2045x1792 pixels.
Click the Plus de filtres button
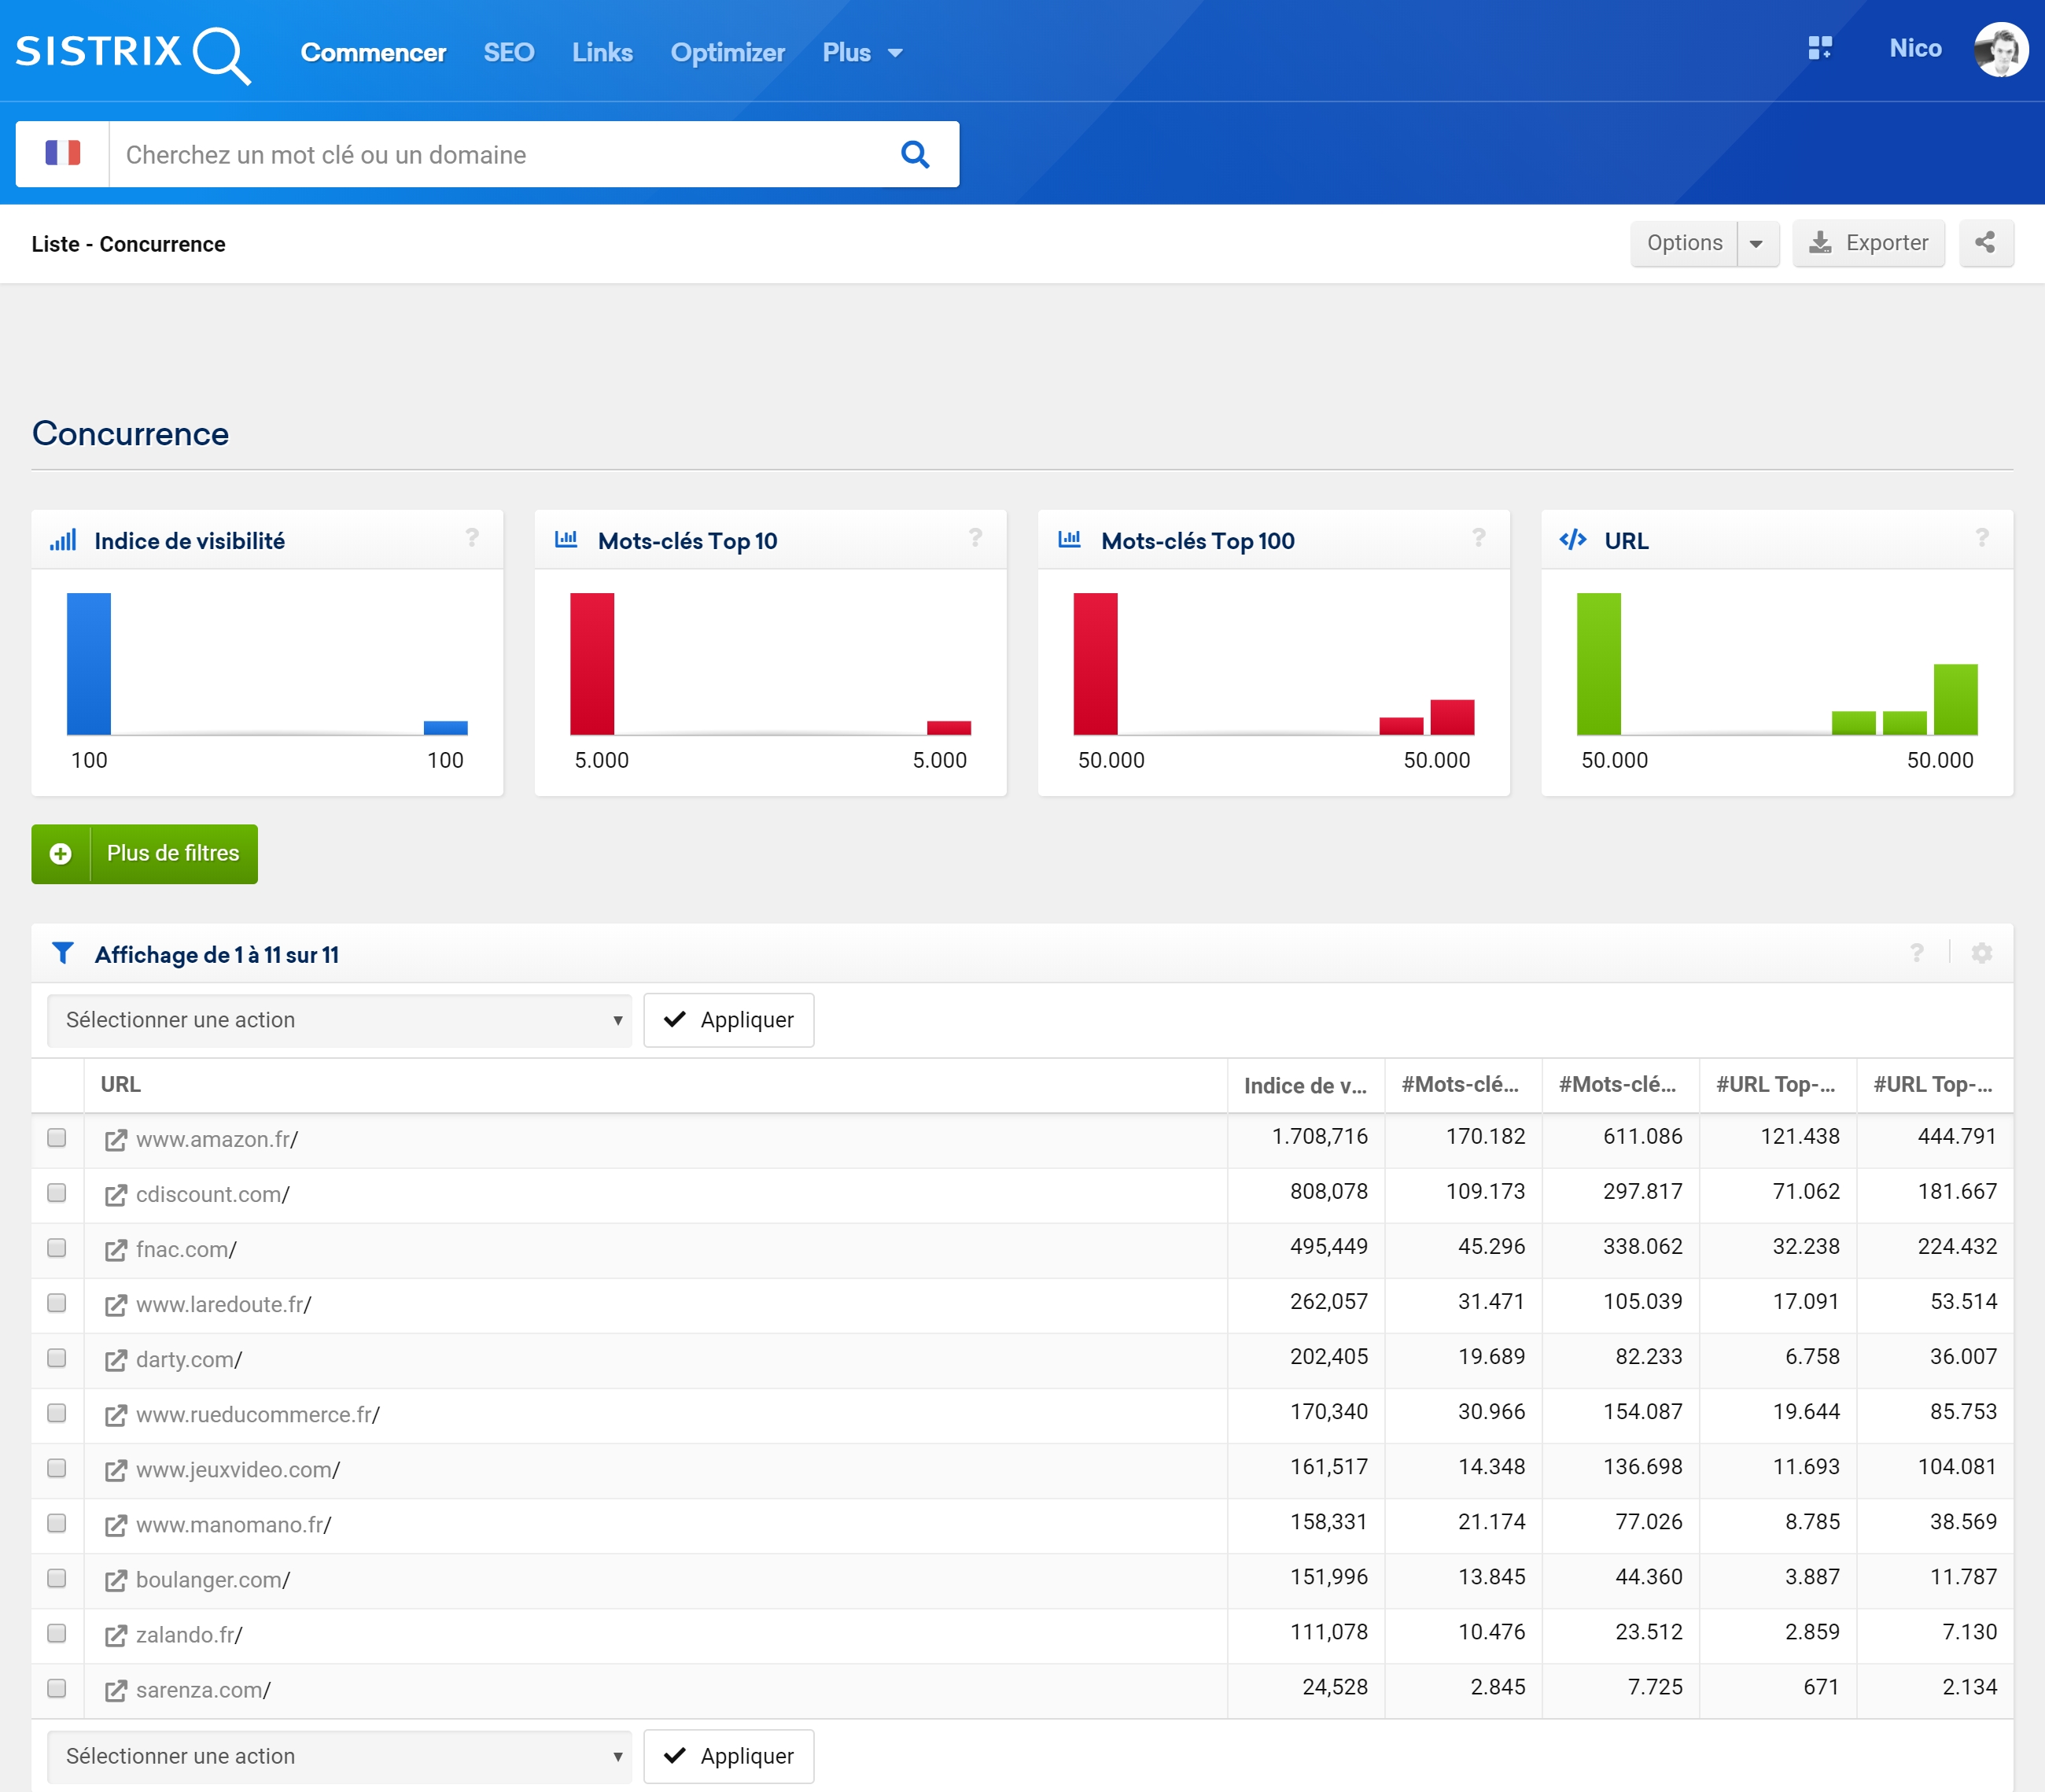click(144, 853)
